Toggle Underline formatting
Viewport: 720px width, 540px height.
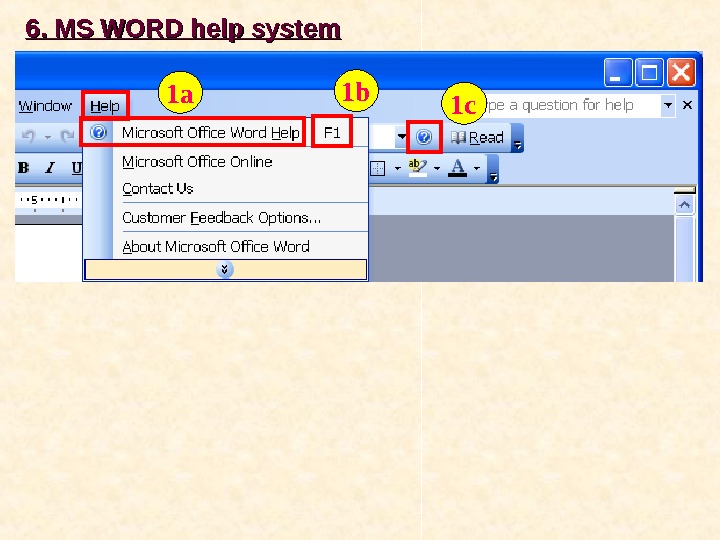tap(77, 168)
